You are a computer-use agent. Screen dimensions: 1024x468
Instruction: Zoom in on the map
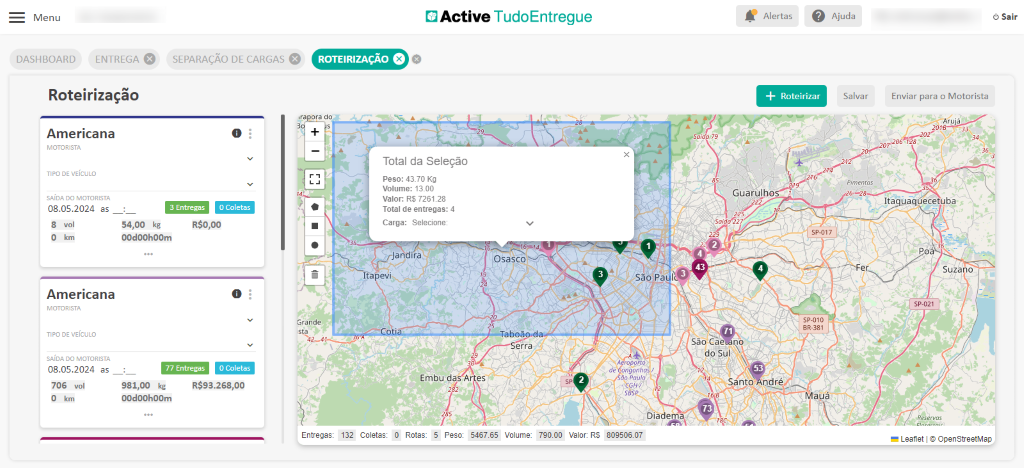tap(315, 131)
